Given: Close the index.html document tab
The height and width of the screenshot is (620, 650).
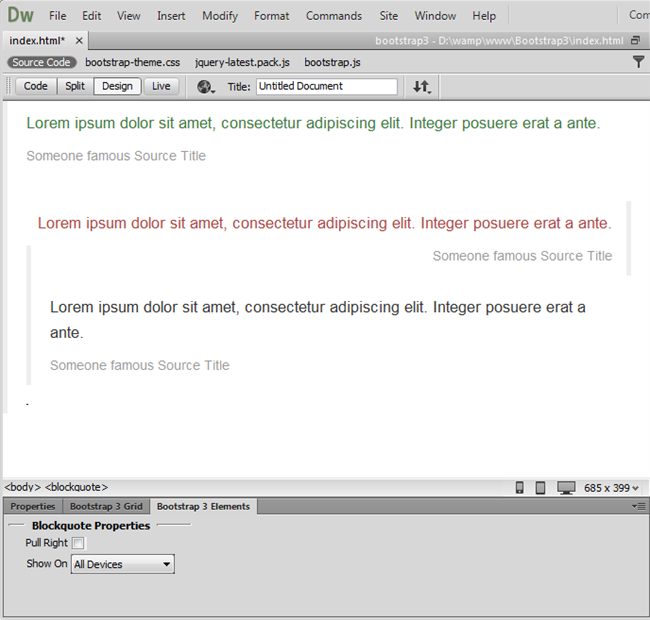Looking at the screenshot, I should 79,41.
